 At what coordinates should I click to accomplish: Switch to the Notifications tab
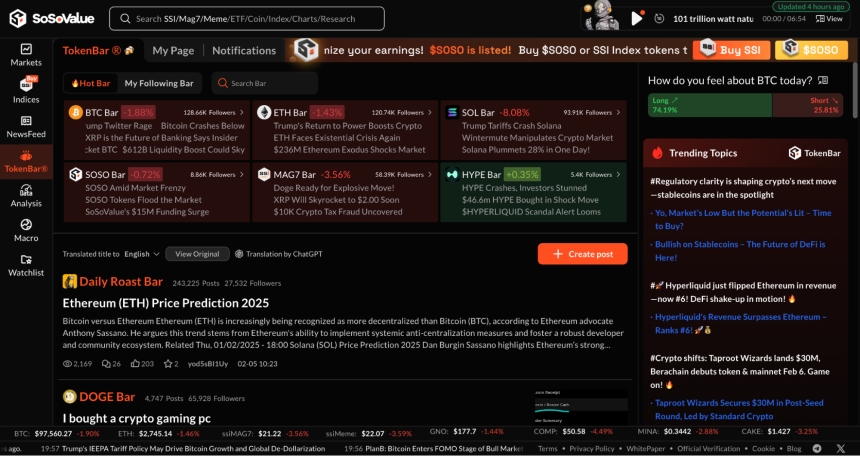244,50
